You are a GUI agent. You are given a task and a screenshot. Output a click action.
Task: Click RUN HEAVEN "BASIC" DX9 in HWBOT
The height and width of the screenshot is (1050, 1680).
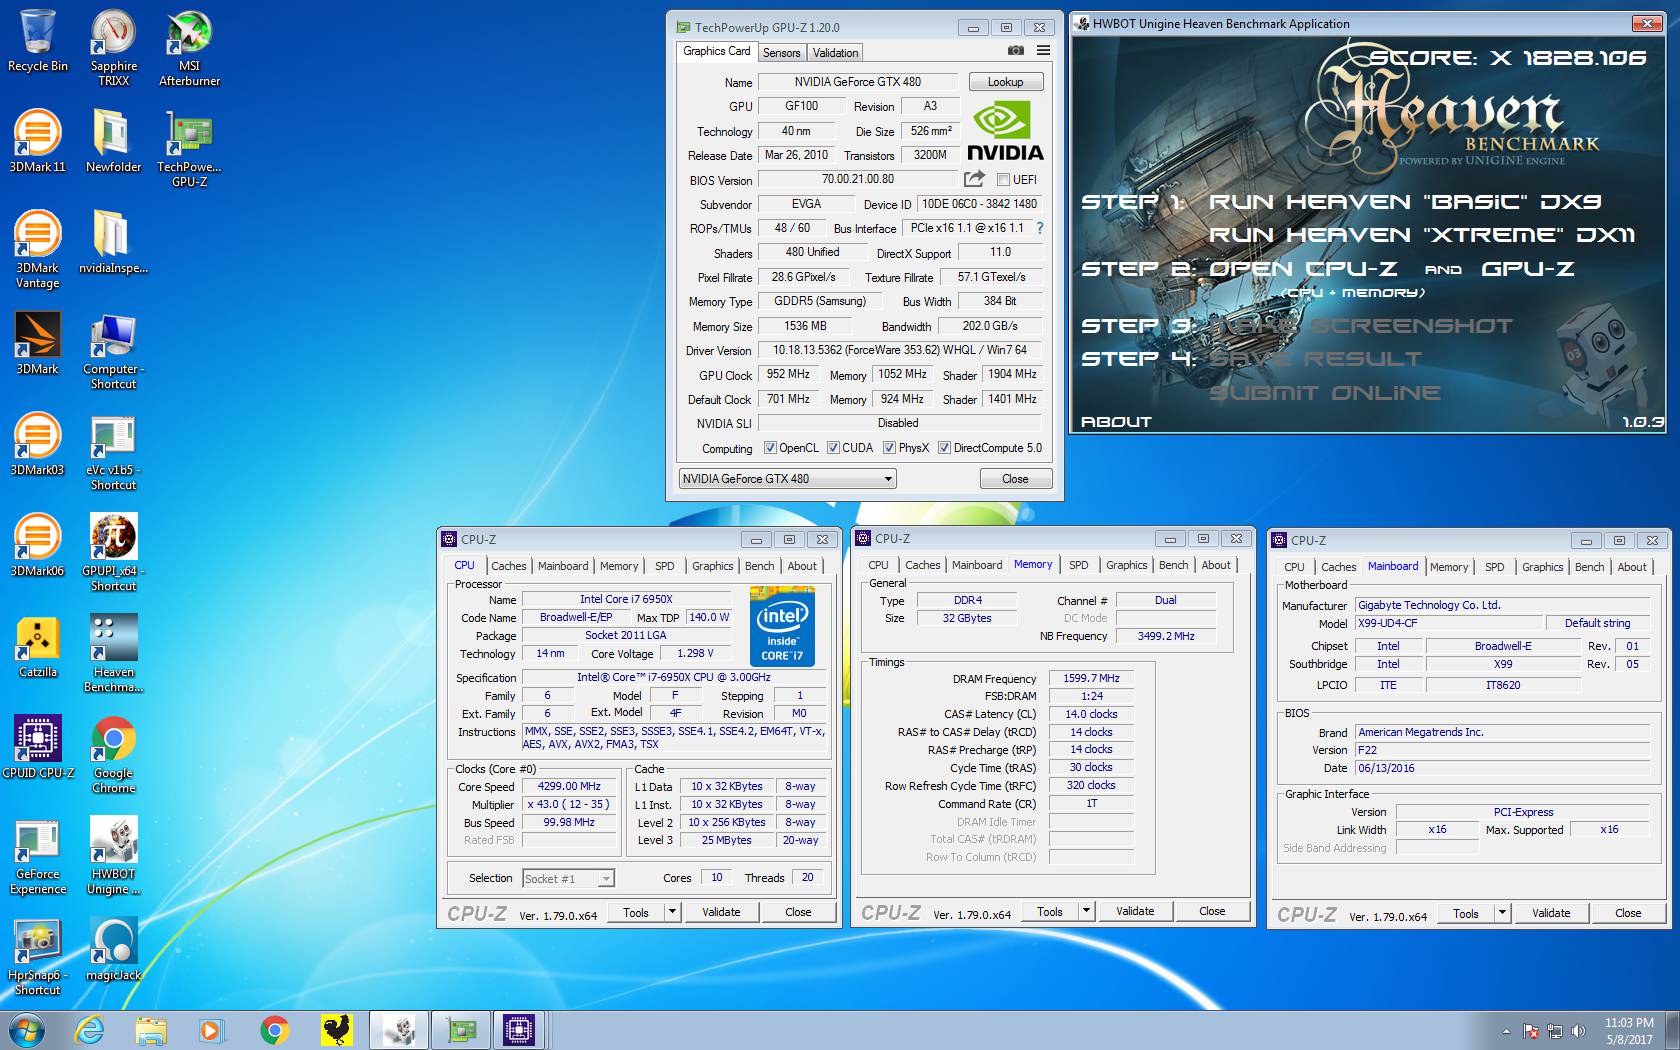tap(1405, 202)
